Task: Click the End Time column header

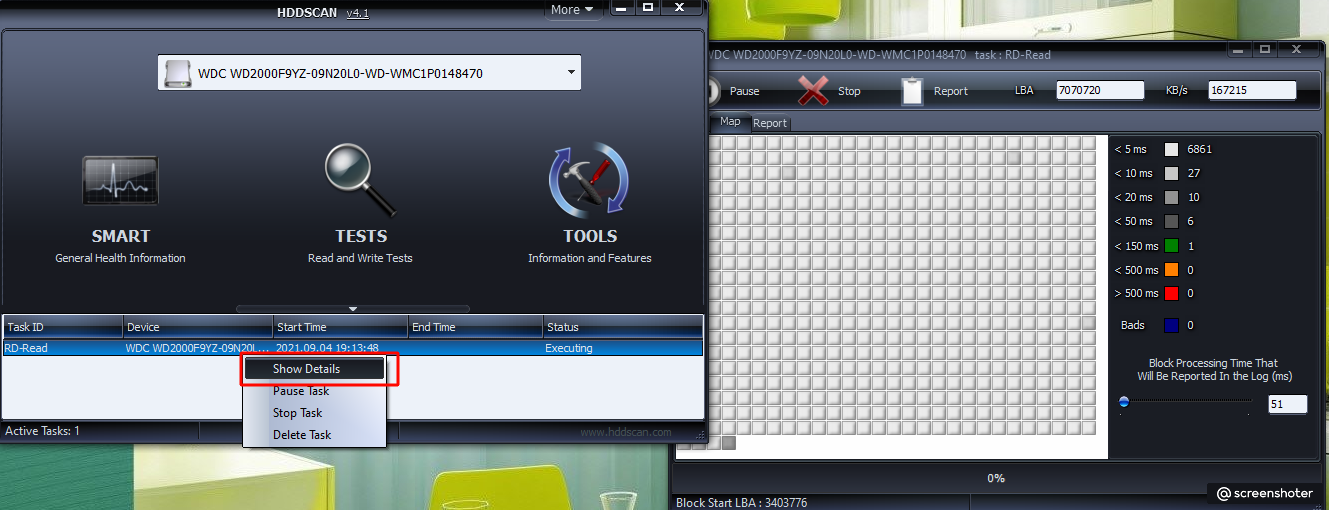Action: pos(475,327)
